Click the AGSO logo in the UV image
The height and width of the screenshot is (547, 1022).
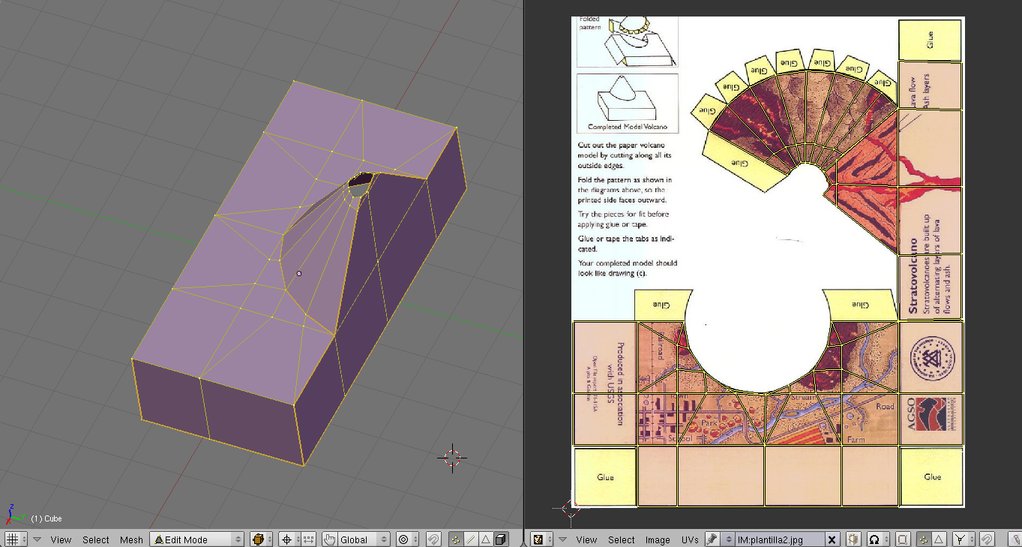tap(931, 415)
